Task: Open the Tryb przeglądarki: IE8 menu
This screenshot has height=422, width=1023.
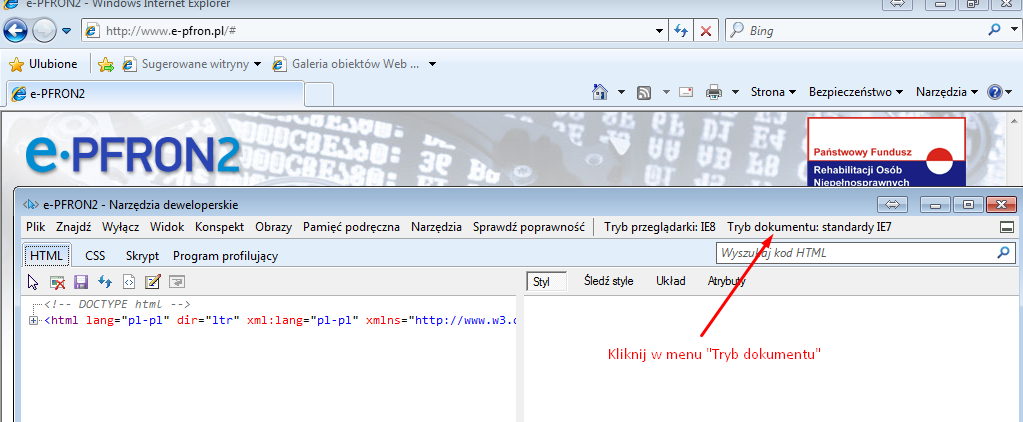Action: (660, 227)
